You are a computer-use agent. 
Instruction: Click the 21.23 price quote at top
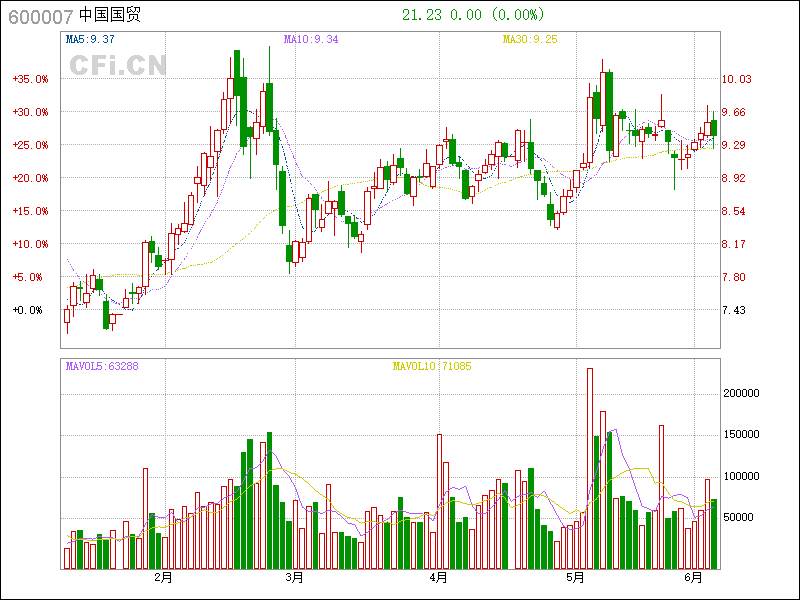coord(420,15)
